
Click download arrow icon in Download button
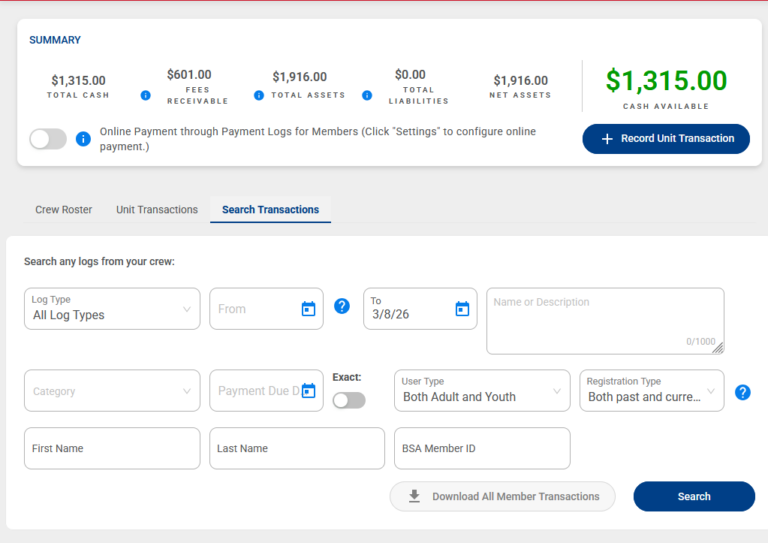click(414, 496)
